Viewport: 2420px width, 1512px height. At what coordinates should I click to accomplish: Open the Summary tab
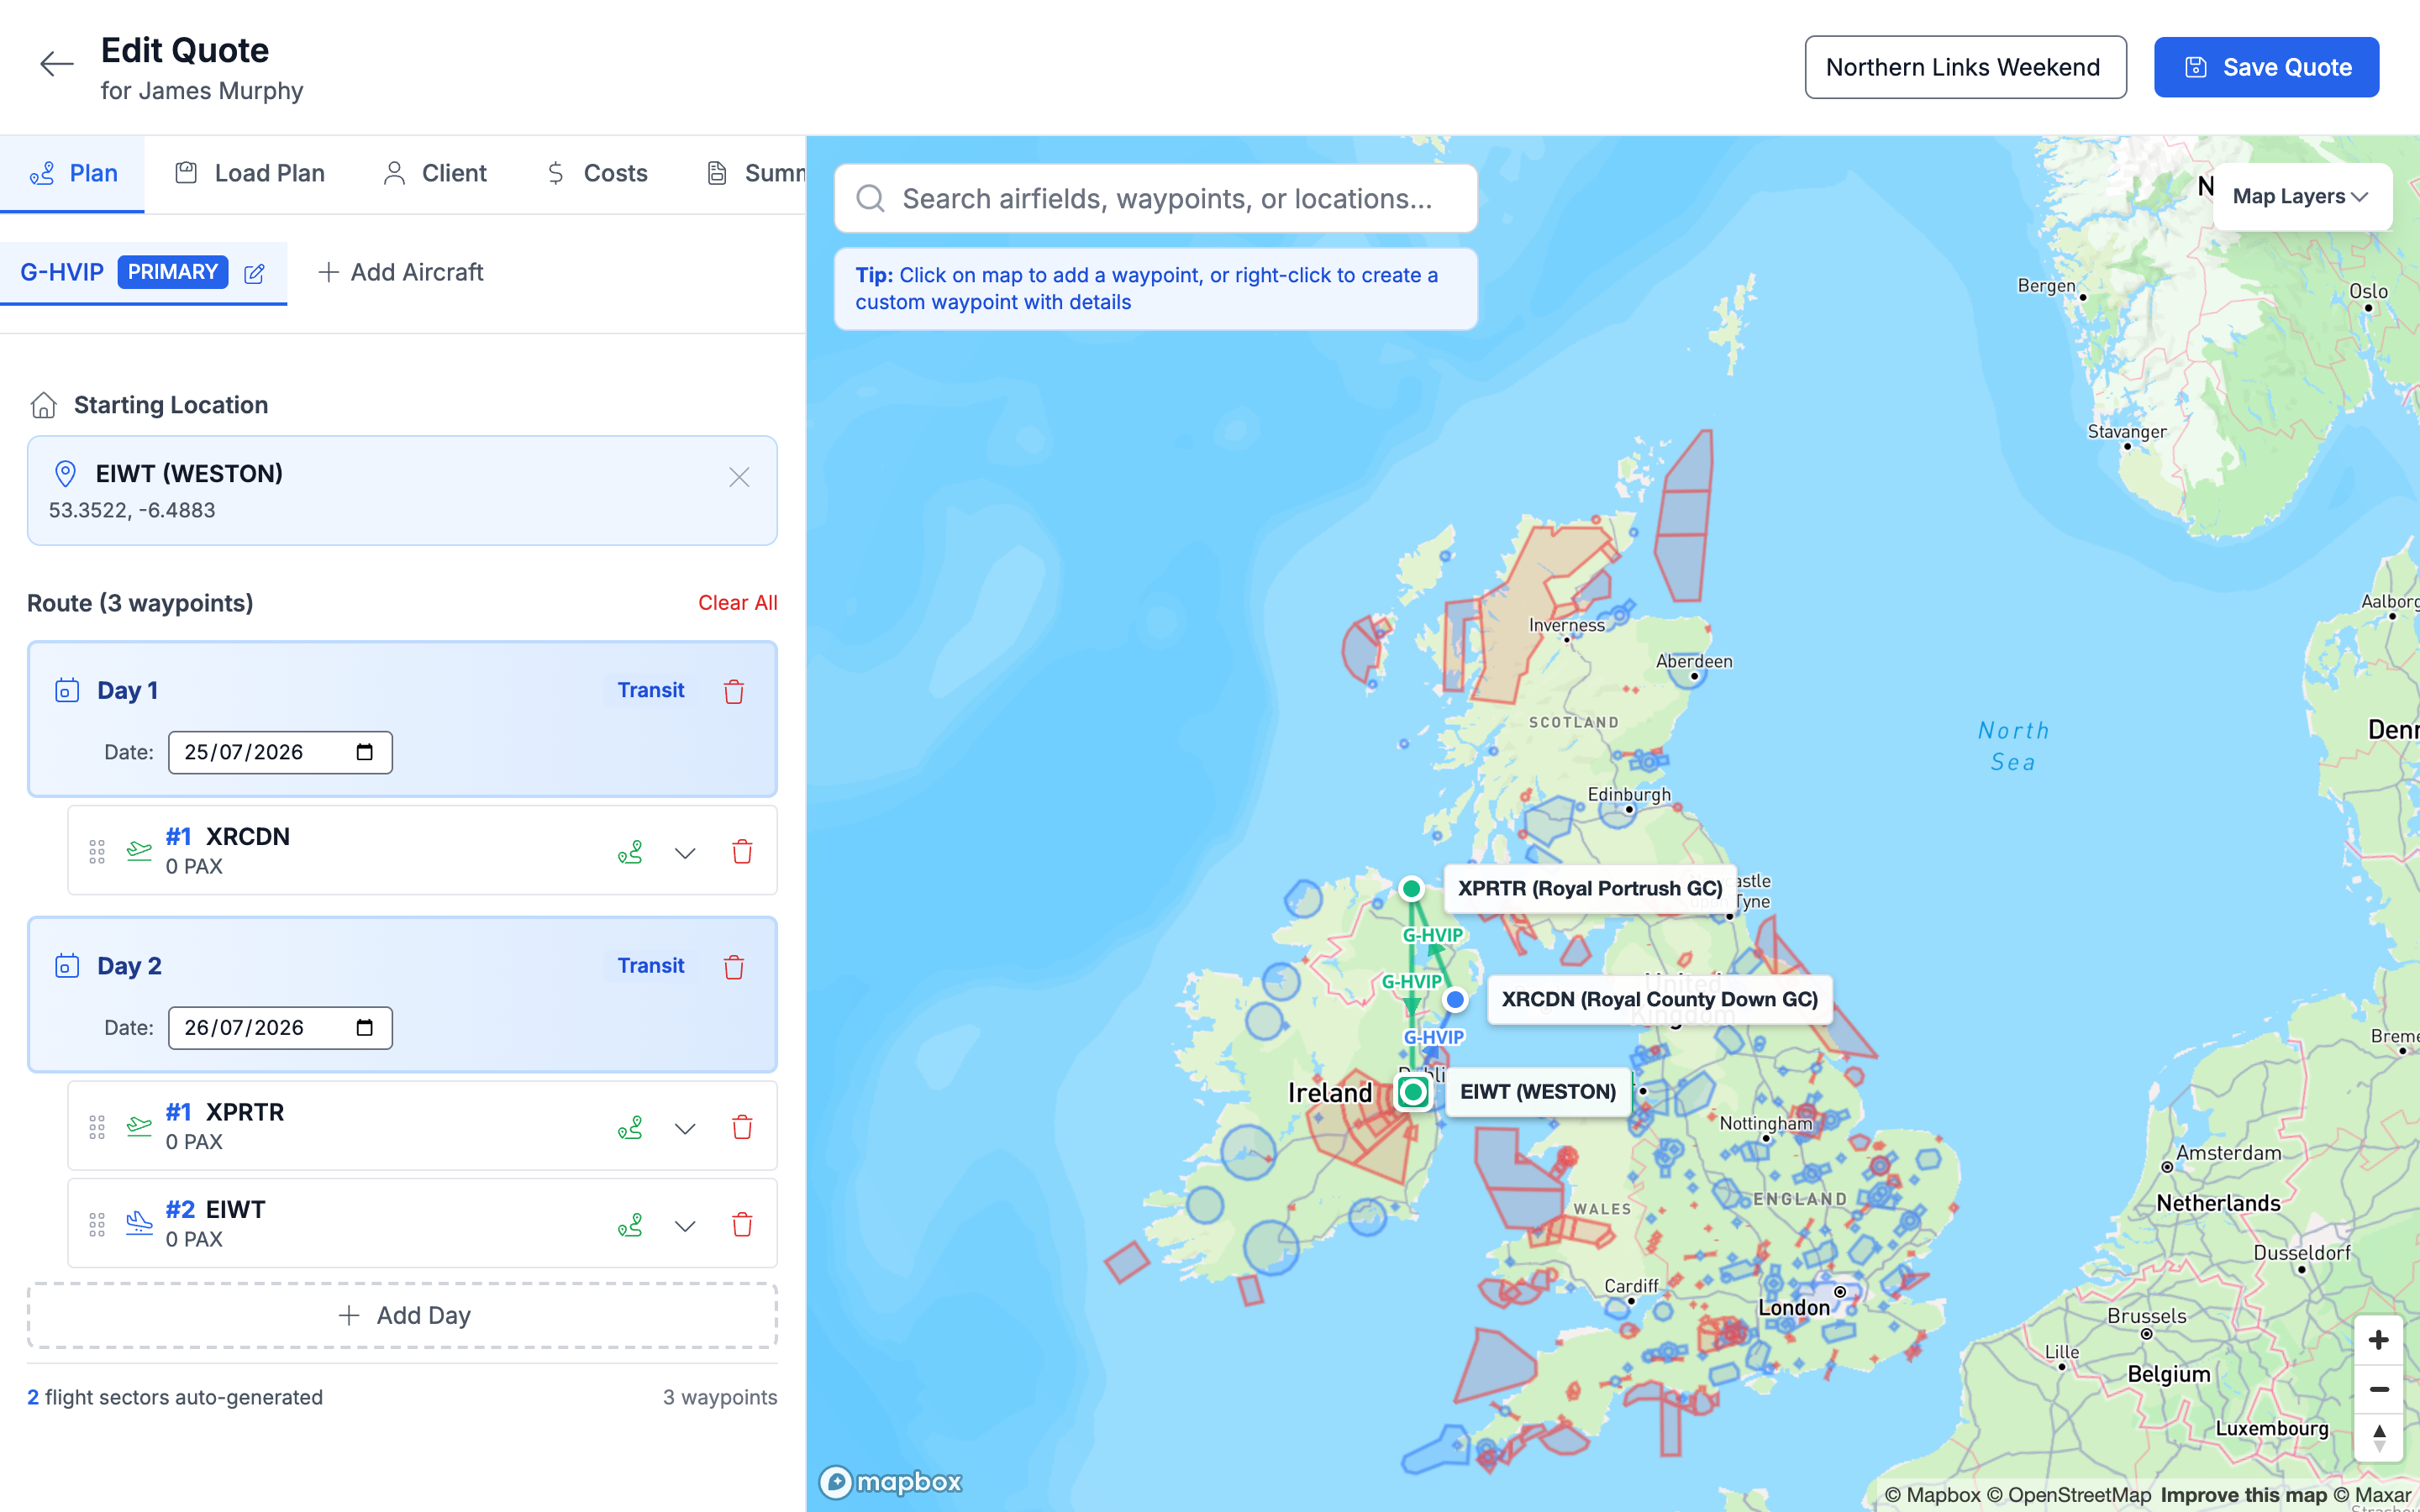coord(756,174)
